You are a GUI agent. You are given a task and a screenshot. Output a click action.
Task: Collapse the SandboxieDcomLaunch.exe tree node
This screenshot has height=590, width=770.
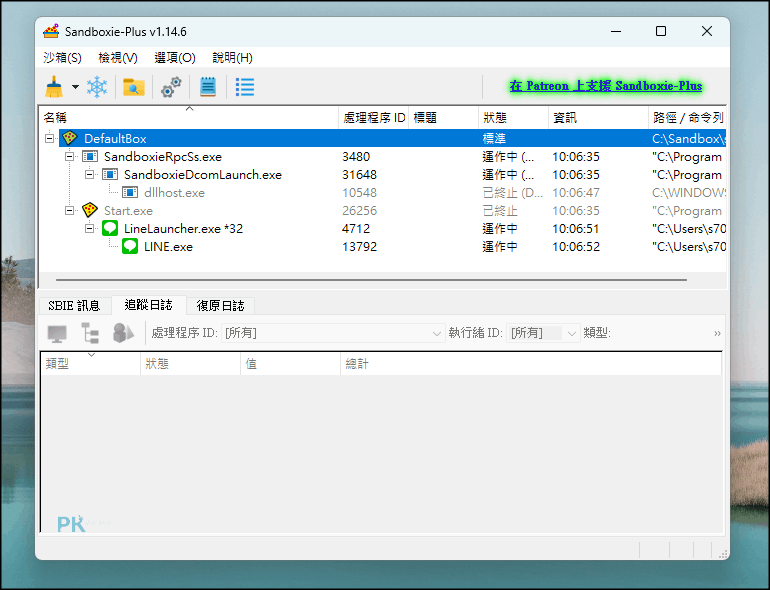(x=89, y=174)
